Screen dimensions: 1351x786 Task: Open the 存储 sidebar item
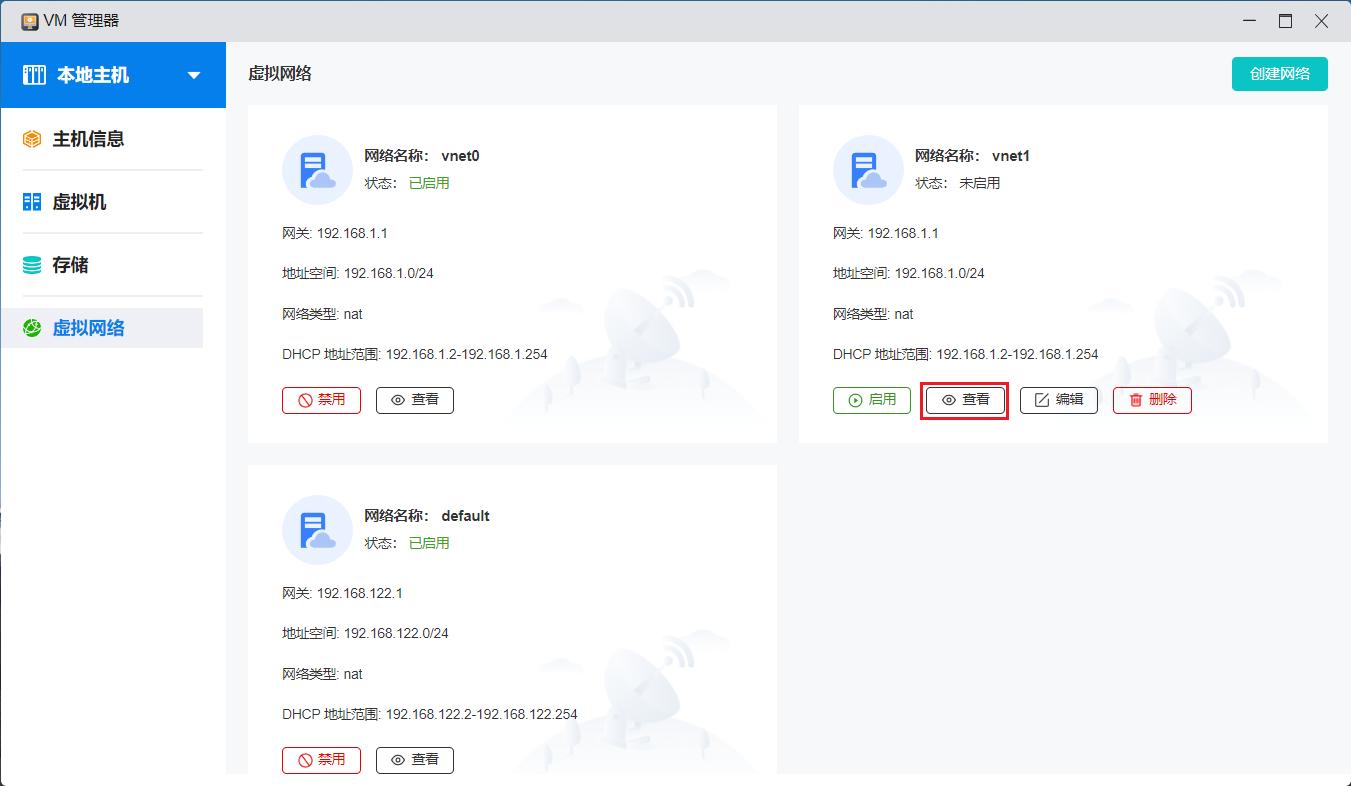(x=112, y=265)
